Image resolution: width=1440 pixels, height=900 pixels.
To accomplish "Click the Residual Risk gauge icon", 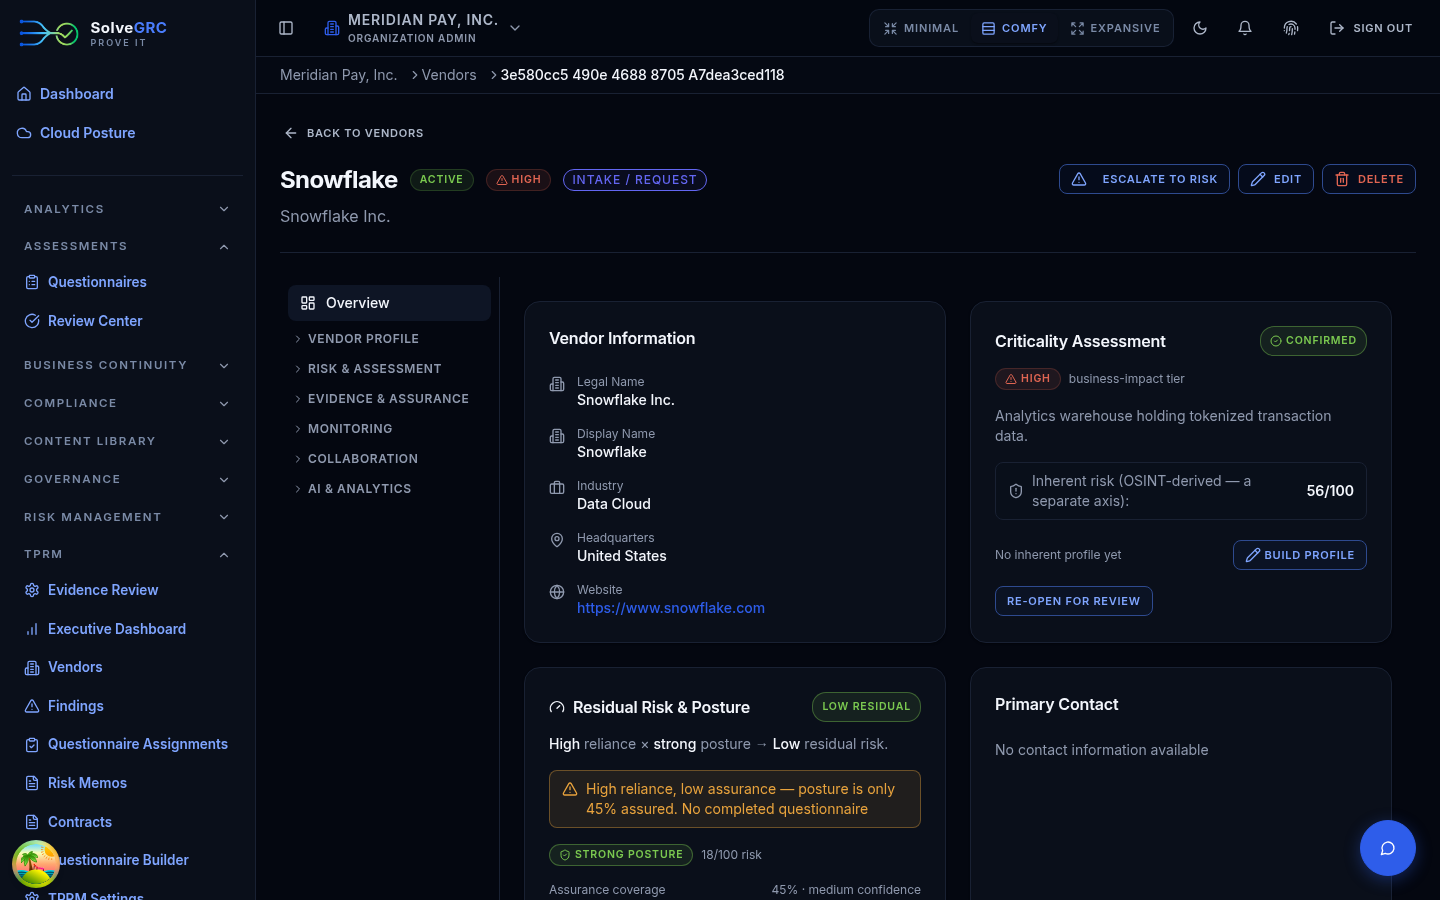I will click(x=557, y=707).
